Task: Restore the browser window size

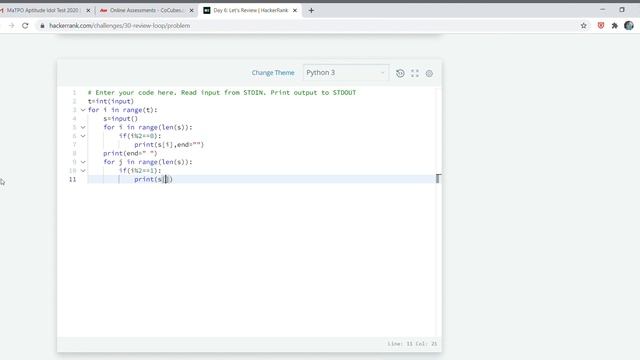Action: (x=622, y=9)
